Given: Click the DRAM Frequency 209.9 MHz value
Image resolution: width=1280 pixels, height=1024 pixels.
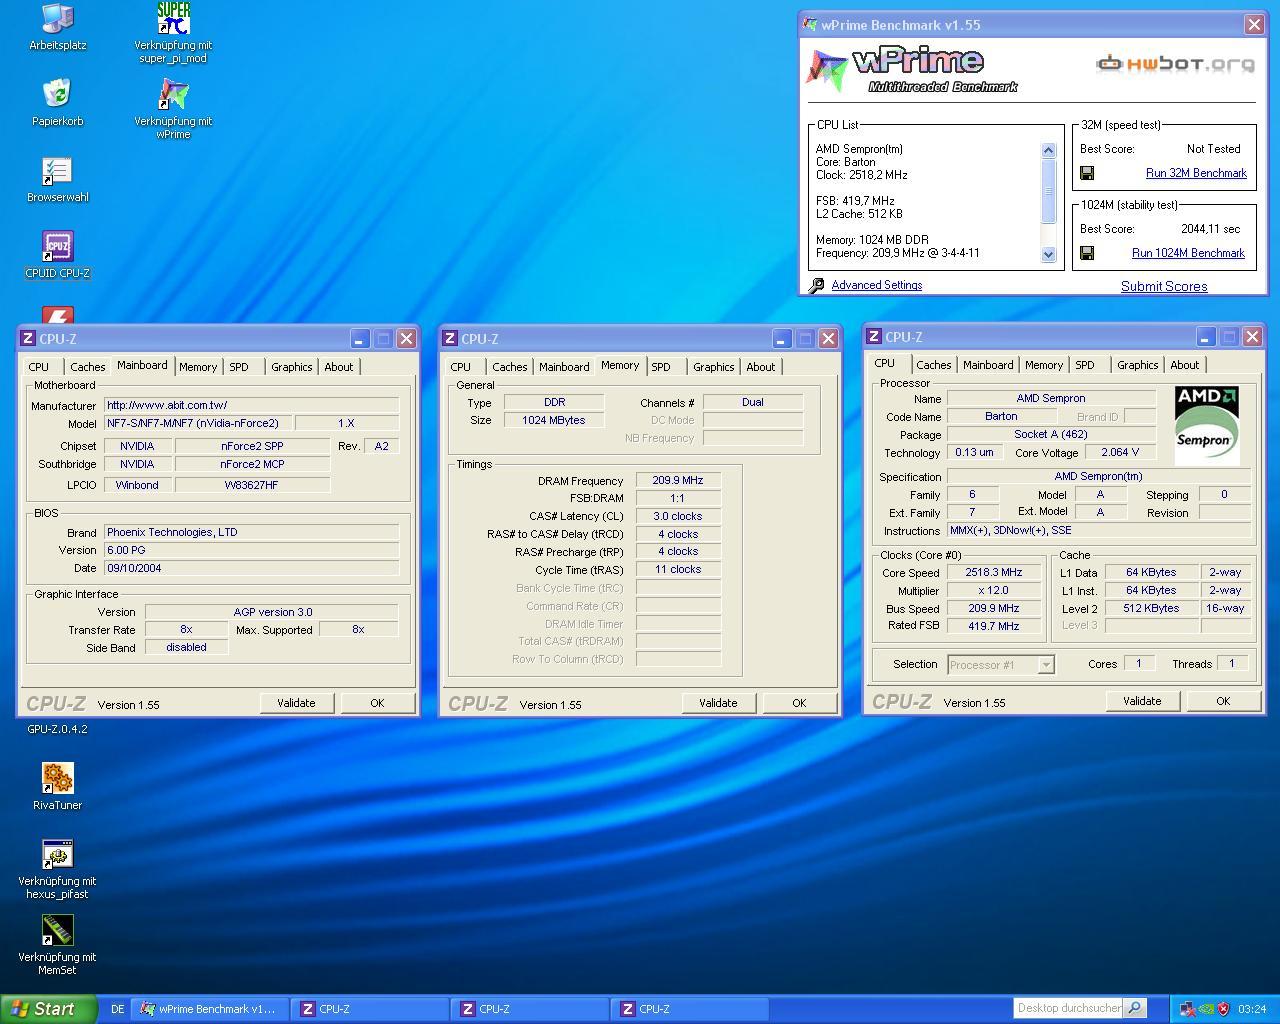Looking at the screenshot, I should (x=678, y=481).
